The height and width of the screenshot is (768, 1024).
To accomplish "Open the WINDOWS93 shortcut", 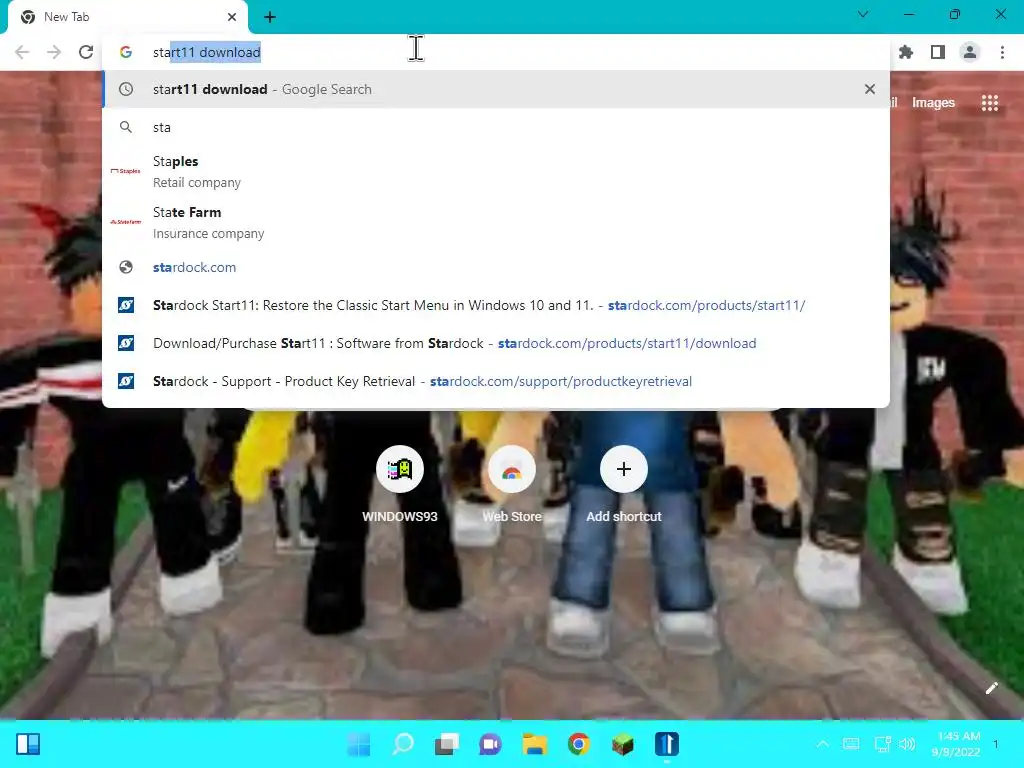I will [x=400, y=485].
